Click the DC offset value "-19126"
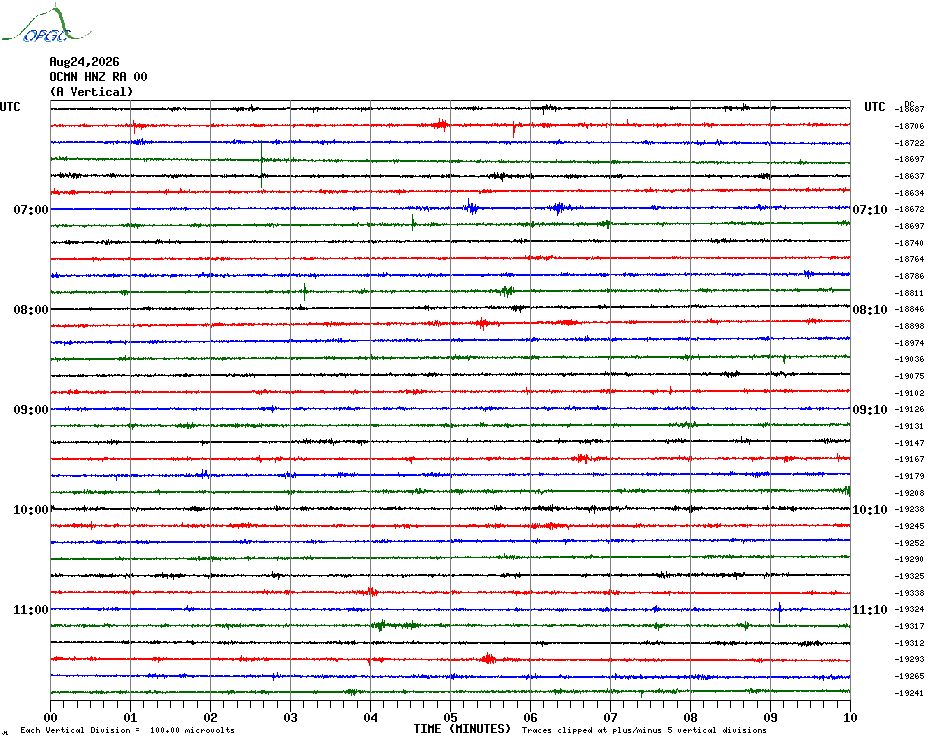 coord(909,409)
